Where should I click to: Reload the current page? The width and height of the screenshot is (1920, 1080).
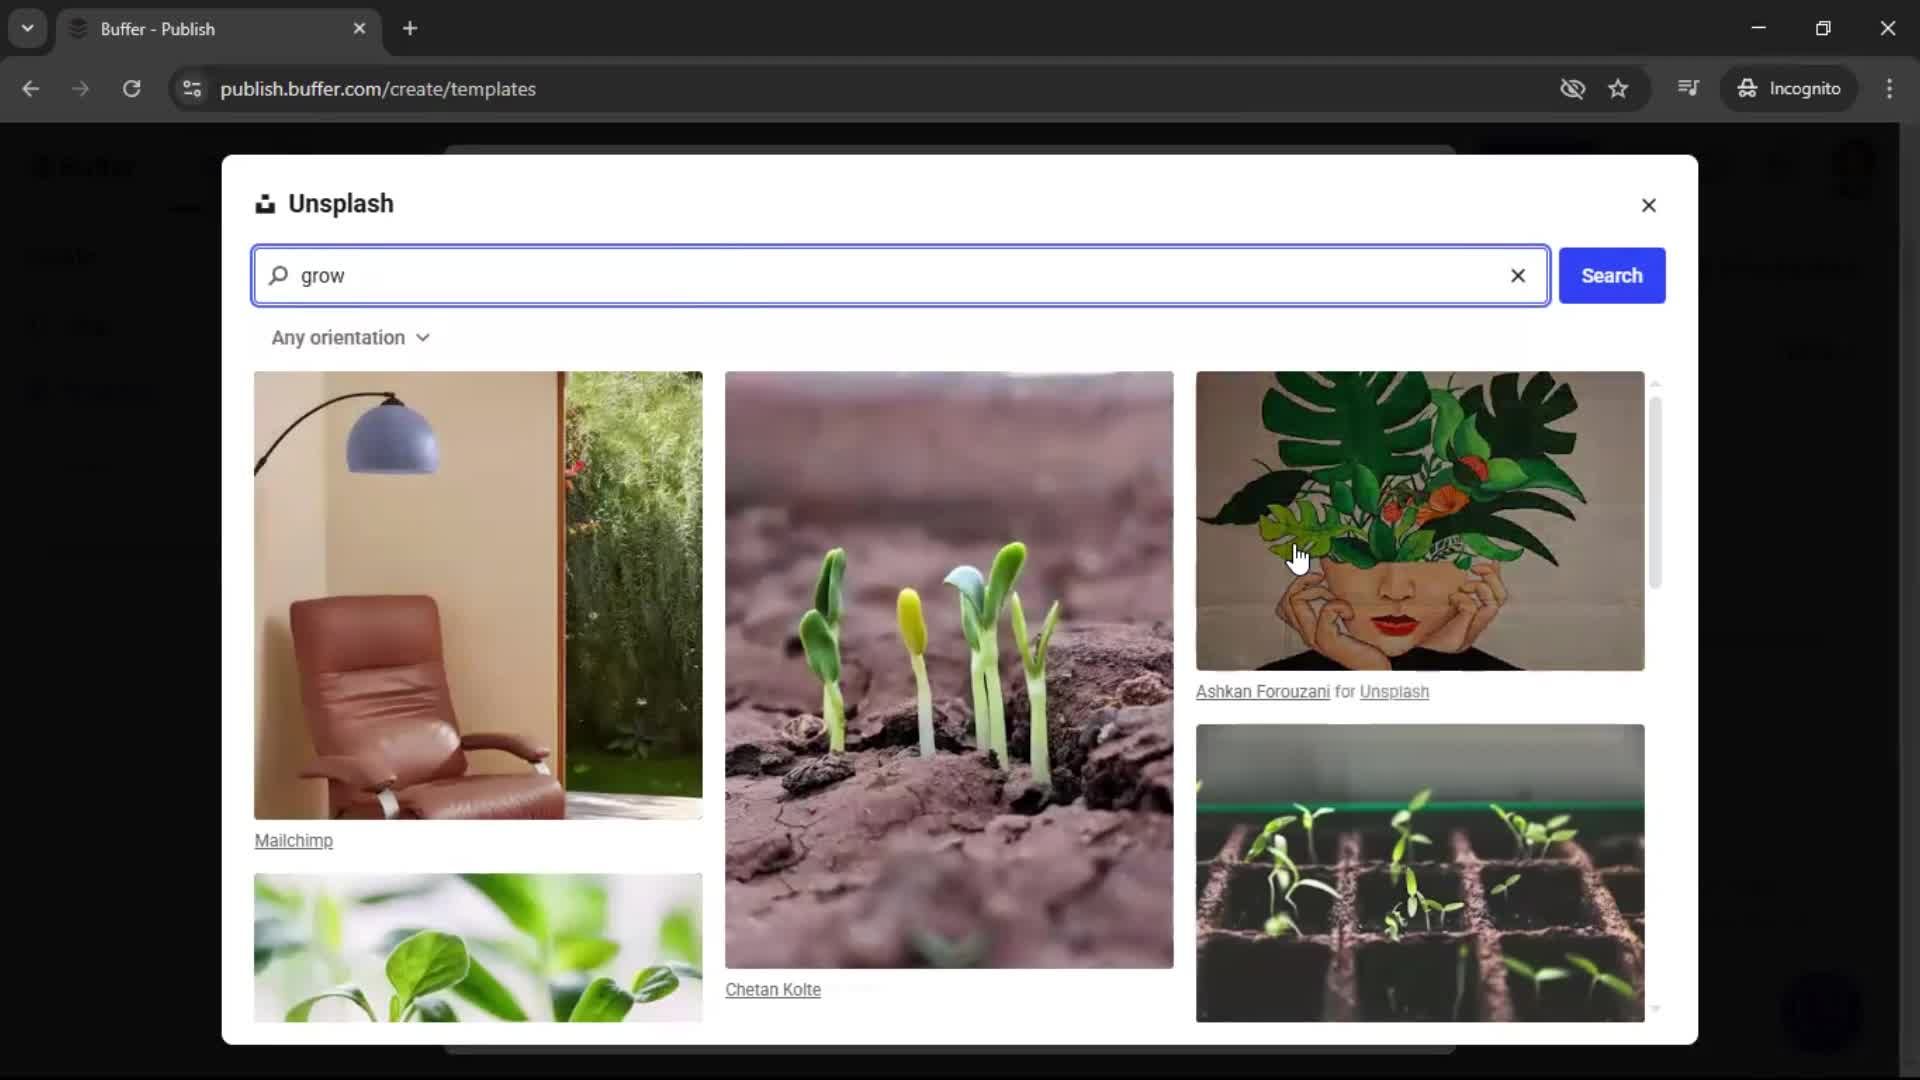[131, 89]
